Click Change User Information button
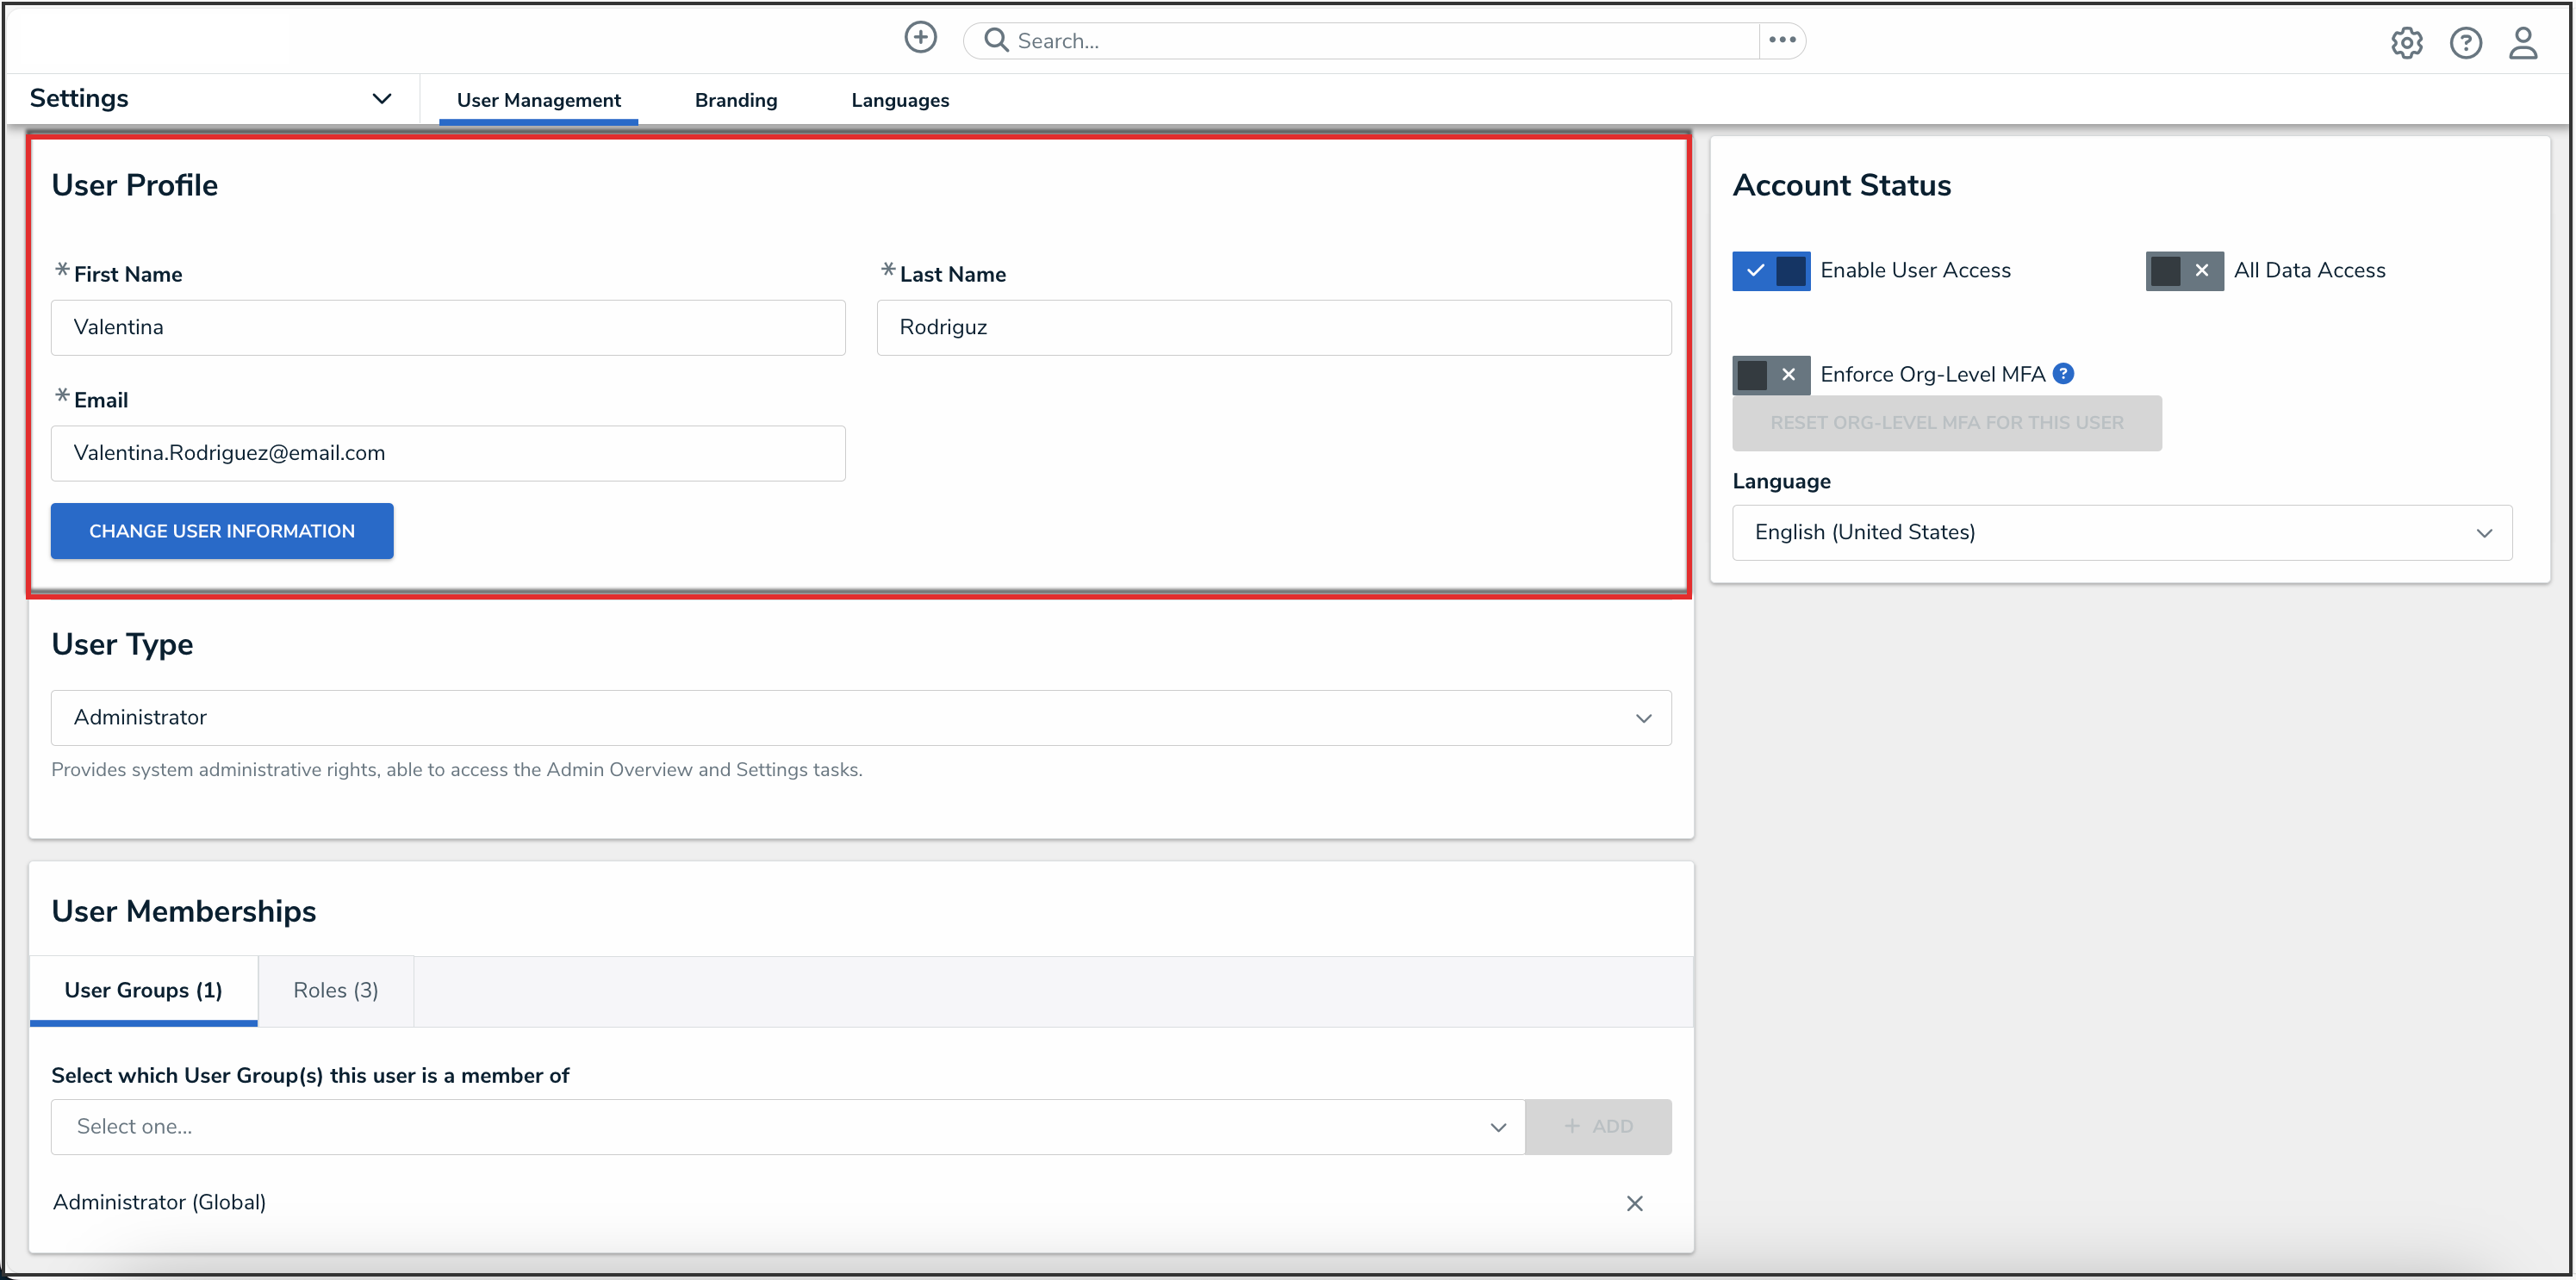Screen dimensions: 2576x1280 222,531
